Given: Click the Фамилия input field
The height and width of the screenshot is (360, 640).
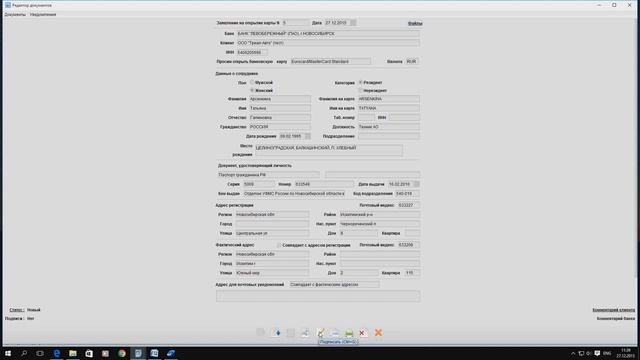Looking at the screenshot, I should click(x=280, y=99).
